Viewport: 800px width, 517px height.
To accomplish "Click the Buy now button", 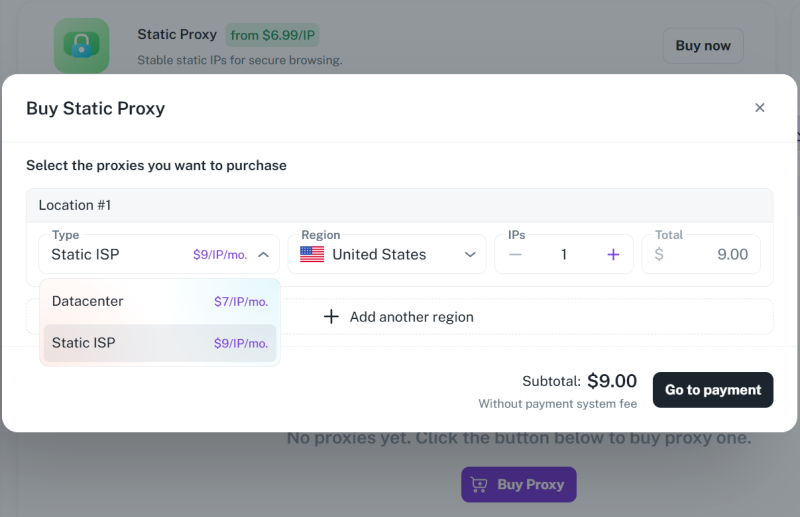I will pyautogui.click(x=702, y=45).
